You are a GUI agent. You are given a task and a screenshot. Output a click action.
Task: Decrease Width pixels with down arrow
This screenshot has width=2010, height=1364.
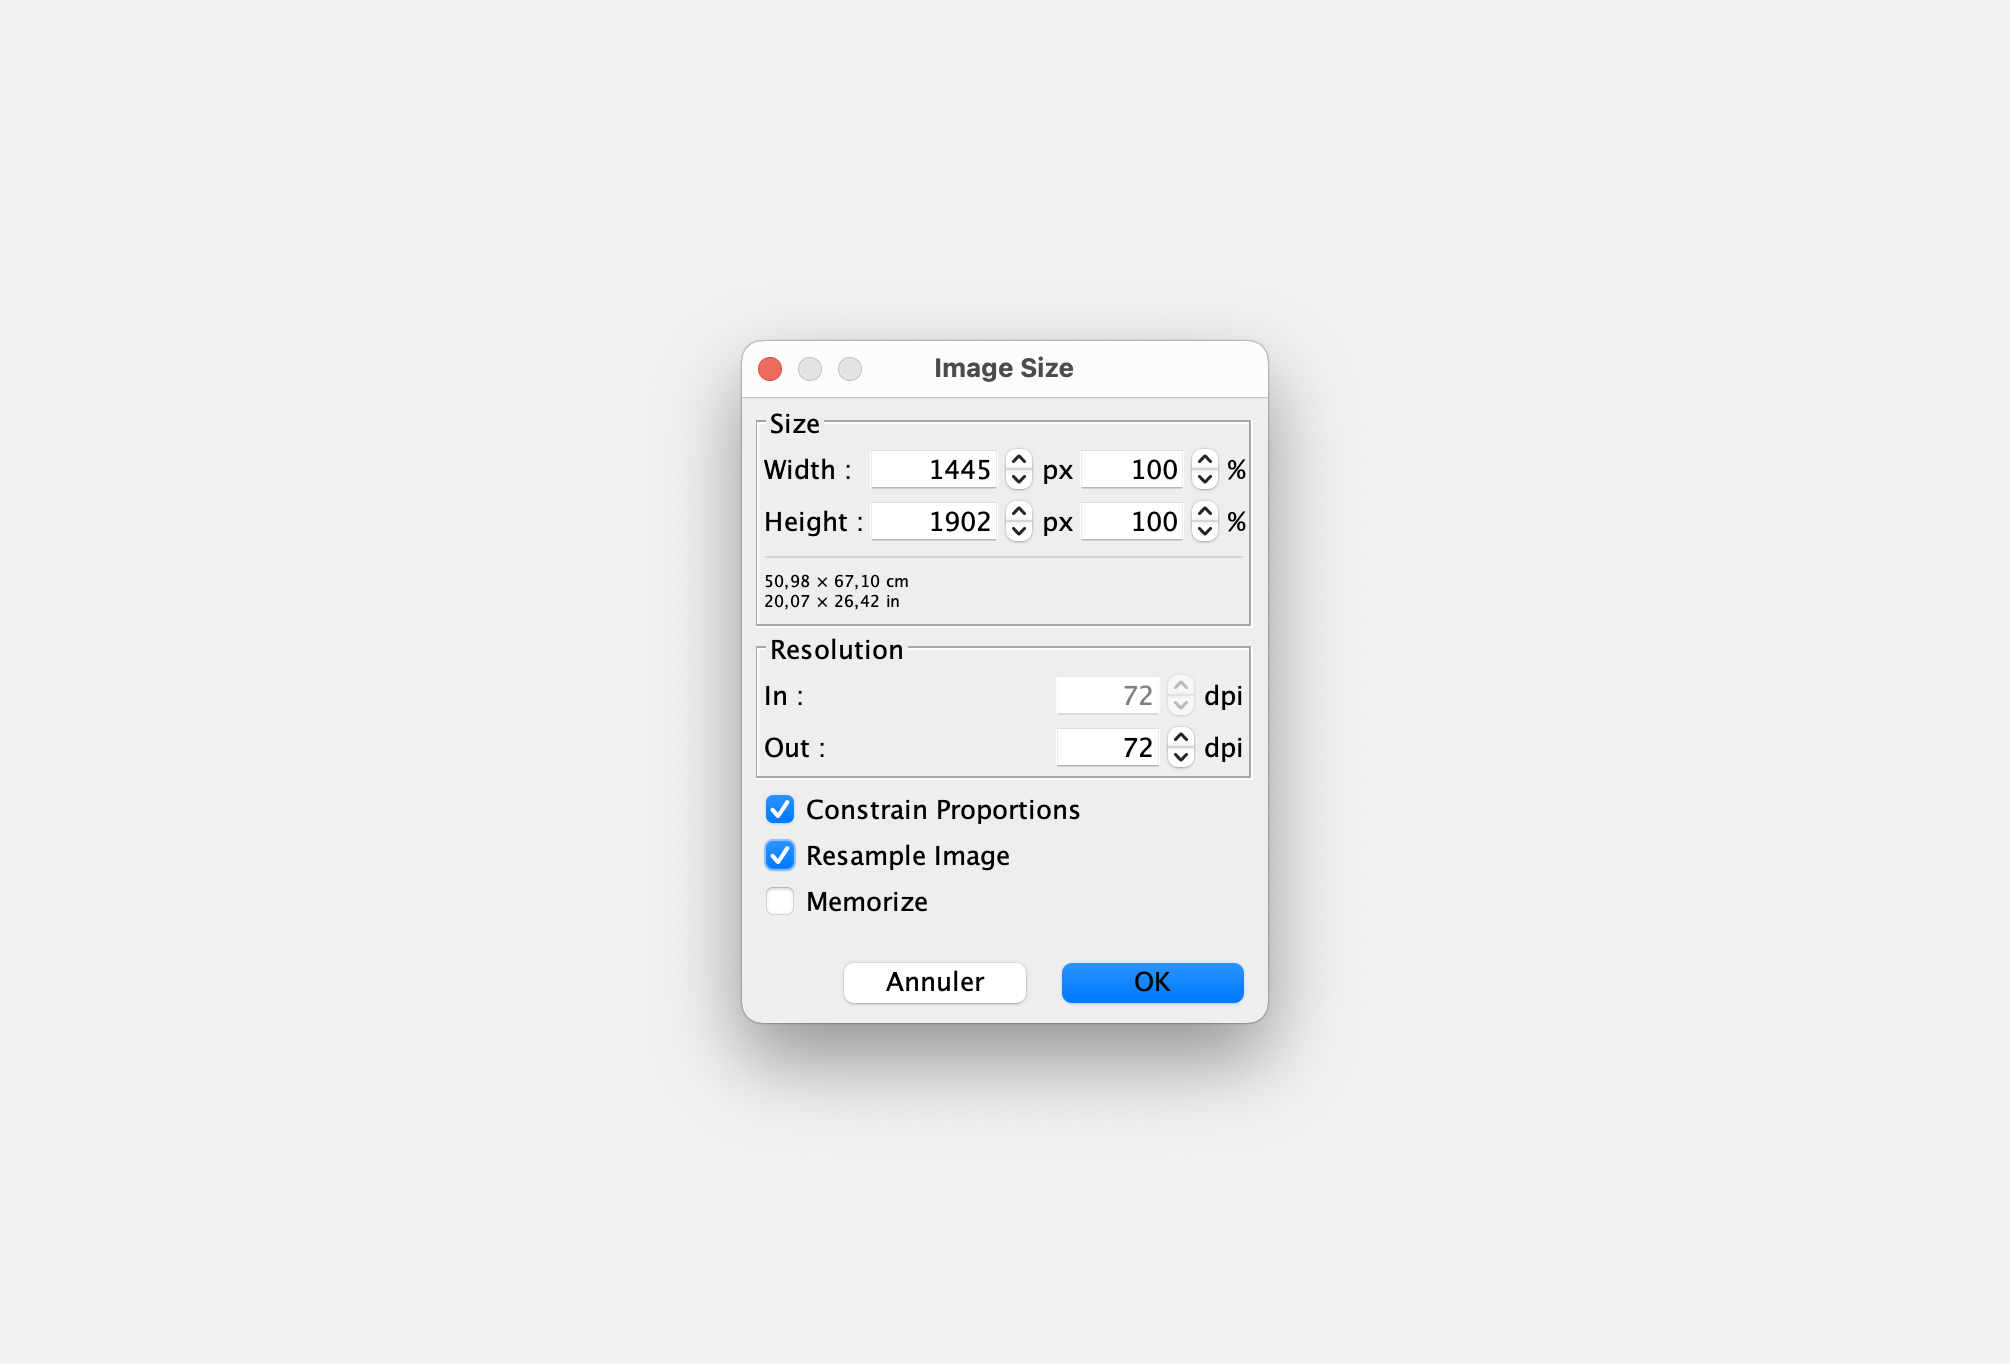[1018, 479]
